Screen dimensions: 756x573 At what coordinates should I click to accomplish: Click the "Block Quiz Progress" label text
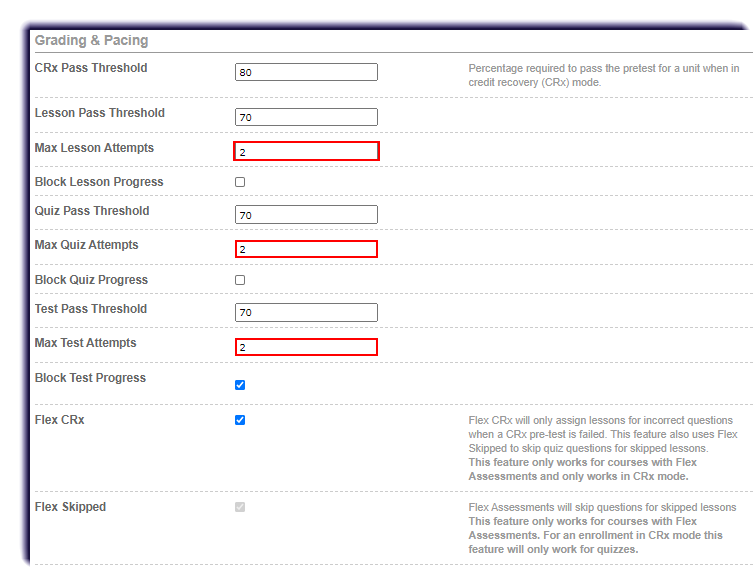coord(91,280)
